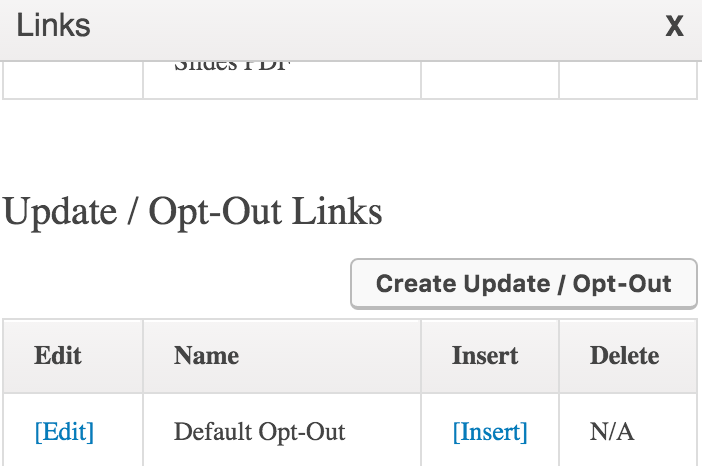Select the Name column header
The height and width of the screenshot is (466, 702).
[282, 356]
